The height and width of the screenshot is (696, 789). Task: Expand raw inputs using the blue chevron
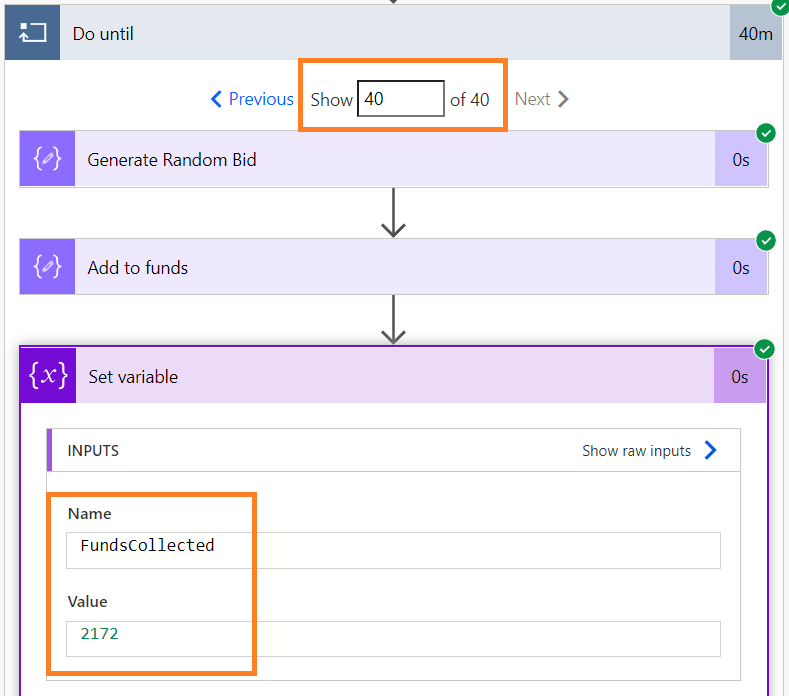711,451
